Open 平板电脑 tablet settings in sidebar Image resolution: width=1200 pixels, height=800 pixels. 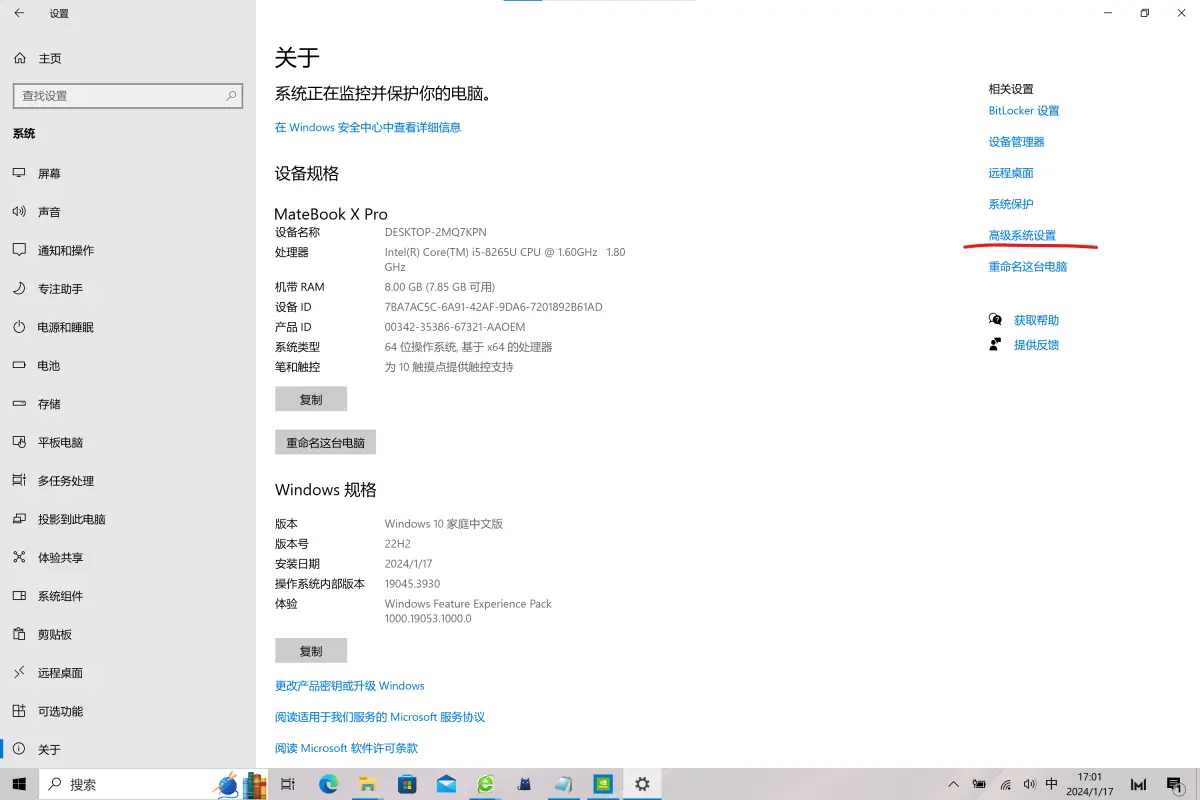pyautogui.click(x=128, y=442)
